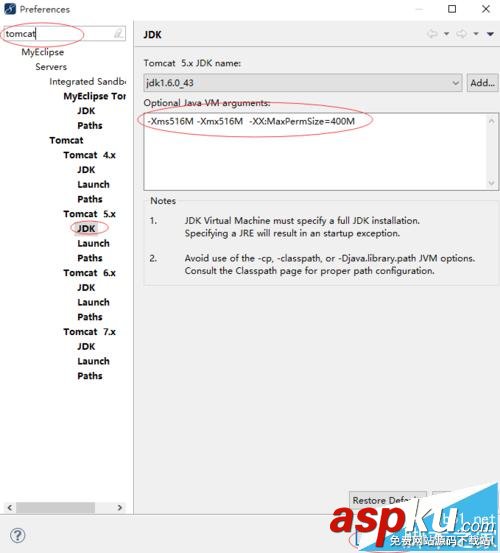This screenshot has width=500, height=553.
Task: Open the back history dropdown arrow
Action: [x=446, y=34]
